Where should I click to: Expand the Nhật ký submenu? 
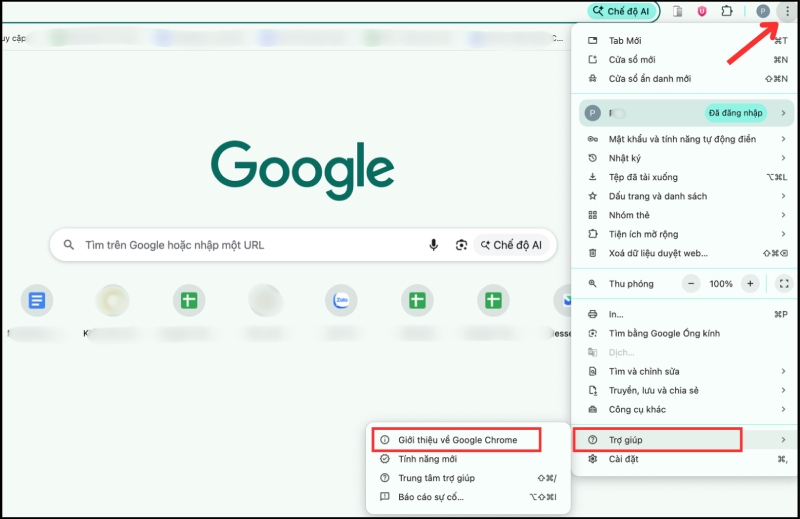(685, 158)
